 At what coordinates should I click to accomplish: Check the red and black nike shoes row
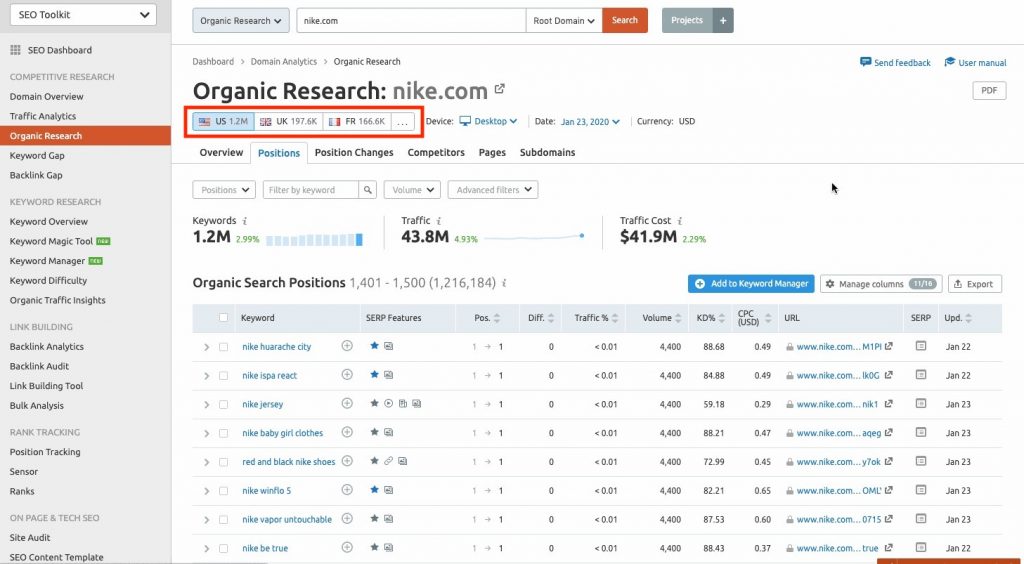[x=223, y=462]
